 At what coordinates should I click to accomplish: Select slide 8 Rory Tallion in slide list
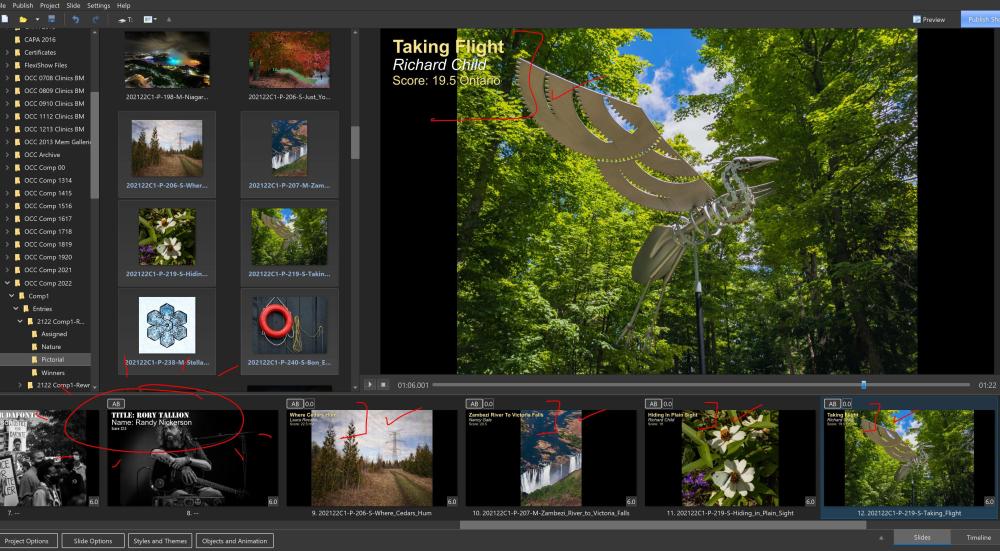click(x=192, y=458)
